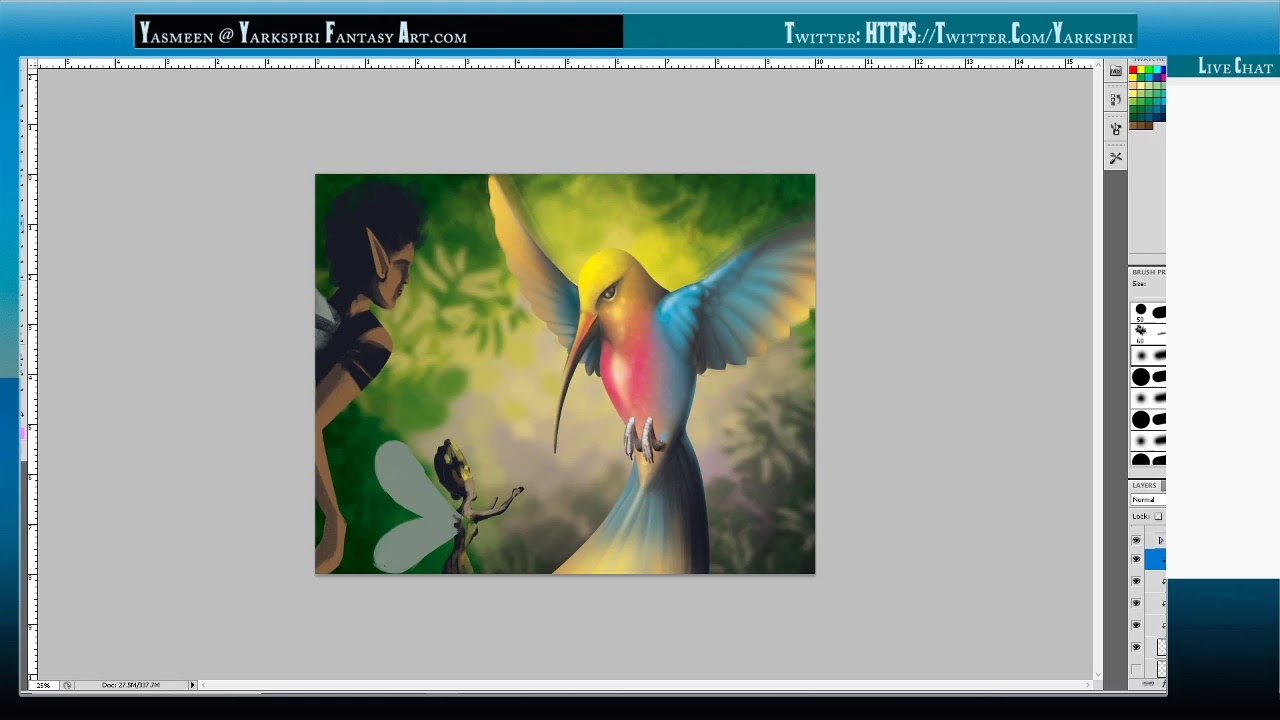Show the hidden bottom layer's visibility box
The height and width of the screenshot is (720, 1280).
coord(1135,669)
